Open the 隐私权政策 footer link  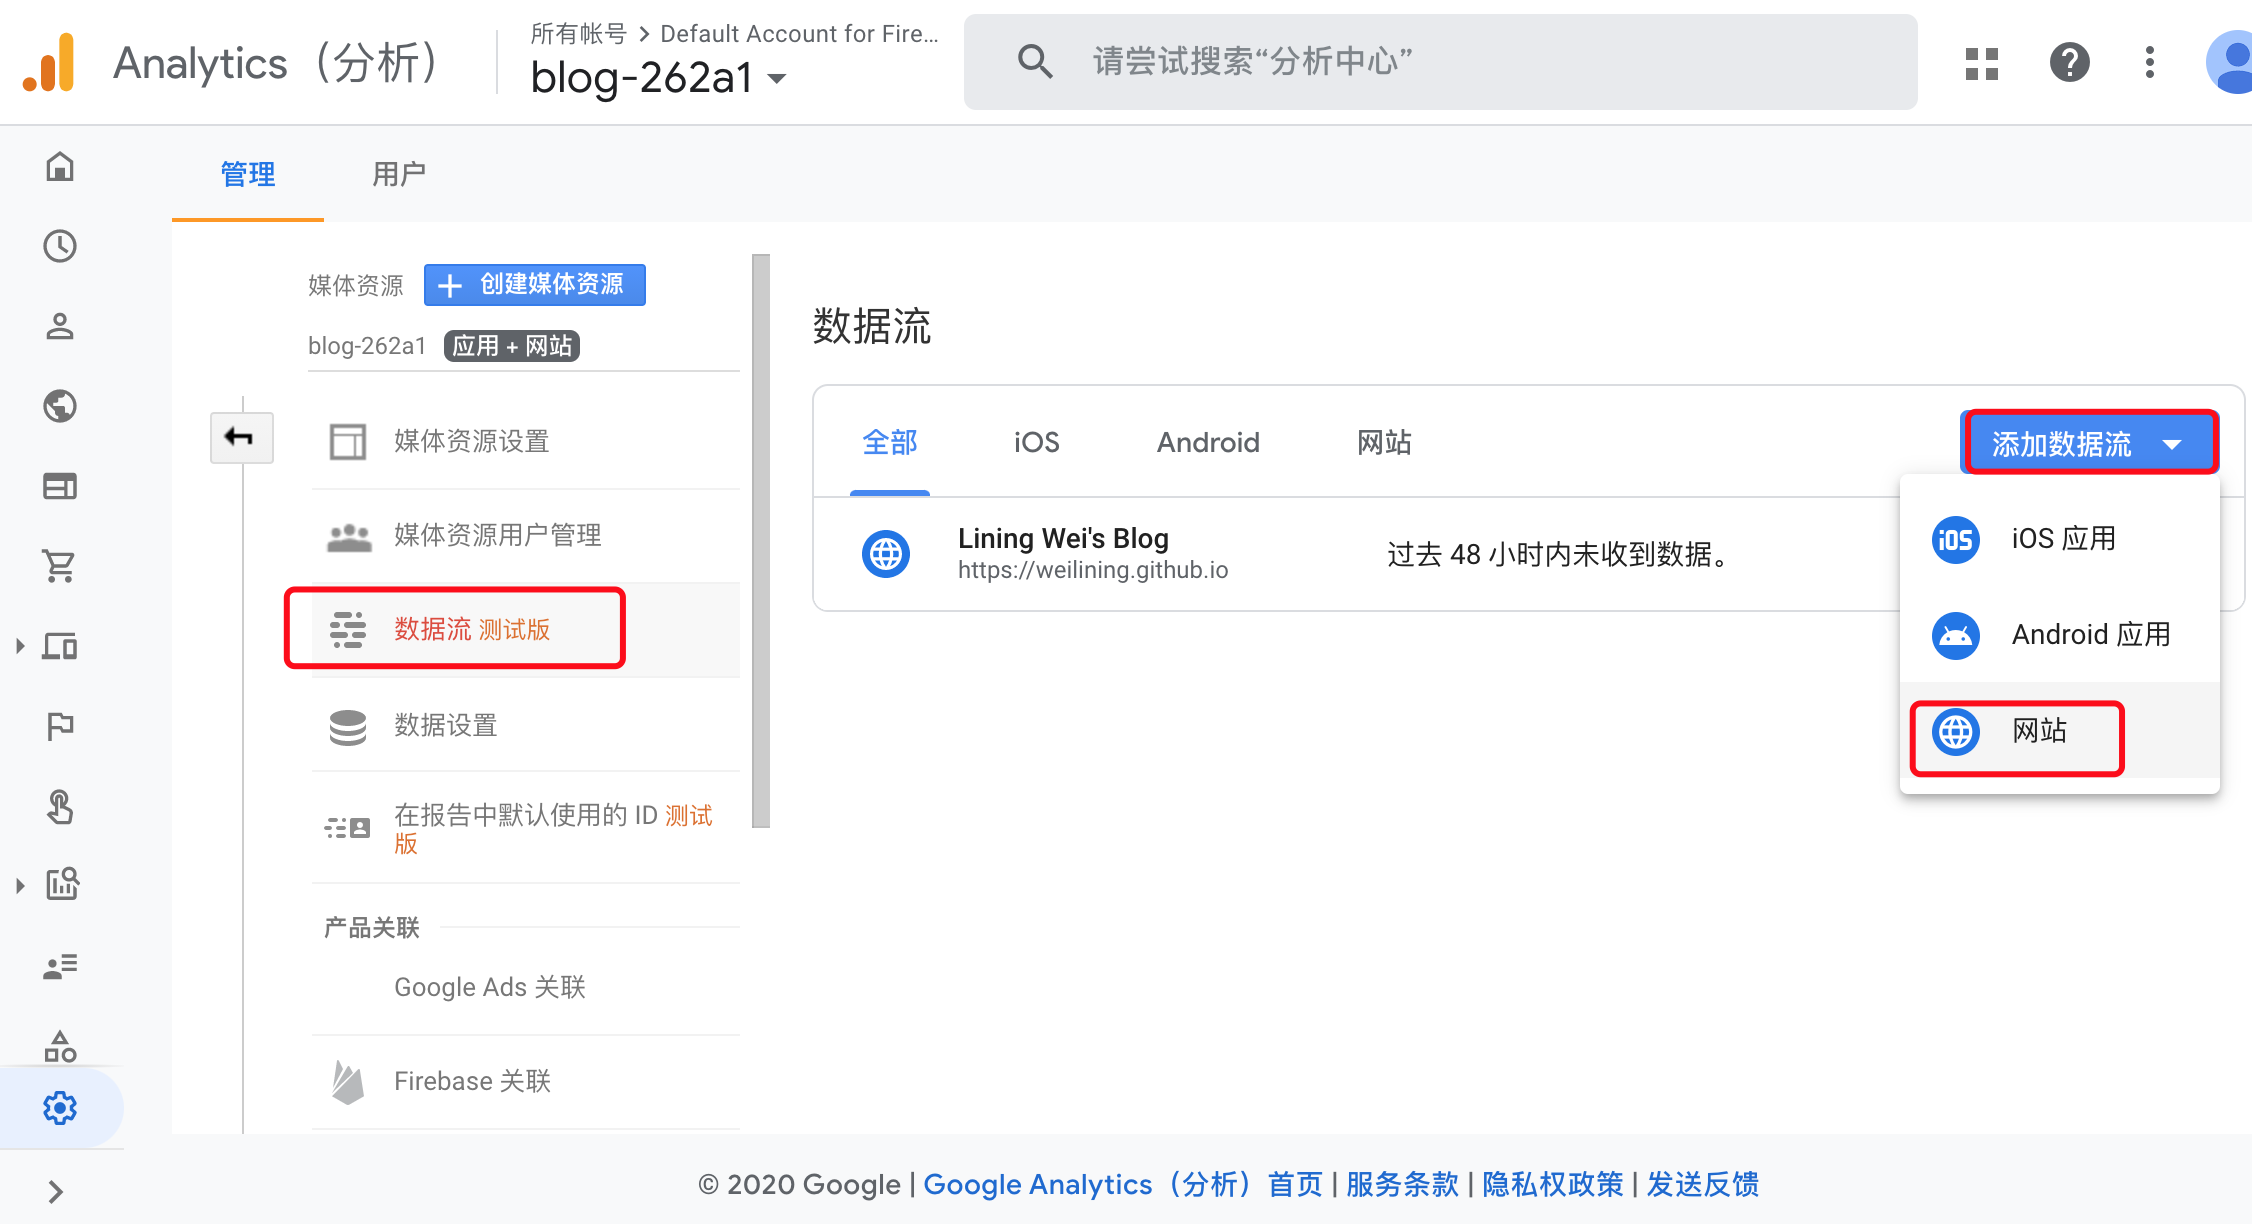point(1552,1184)
